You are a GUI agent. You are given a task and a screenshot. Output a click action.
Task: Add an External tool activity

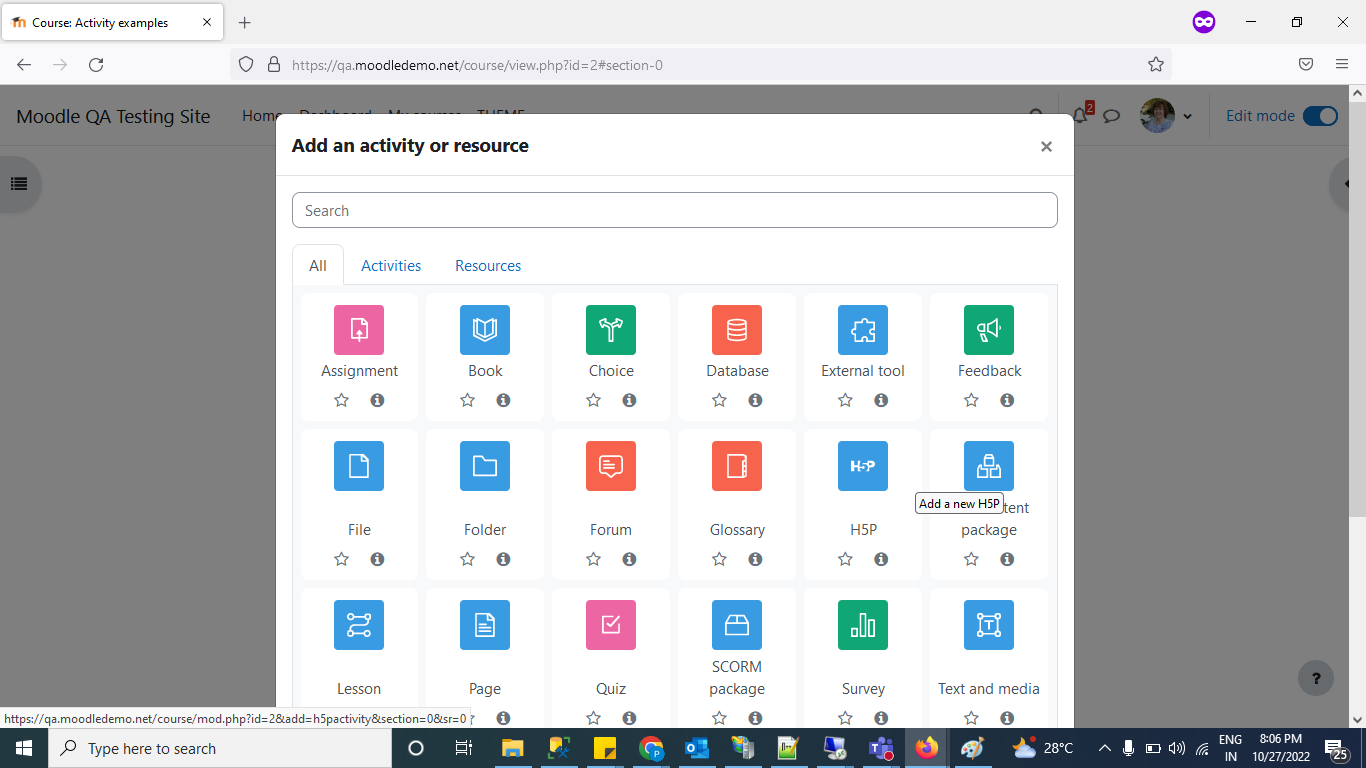click(x=863, y=330)
